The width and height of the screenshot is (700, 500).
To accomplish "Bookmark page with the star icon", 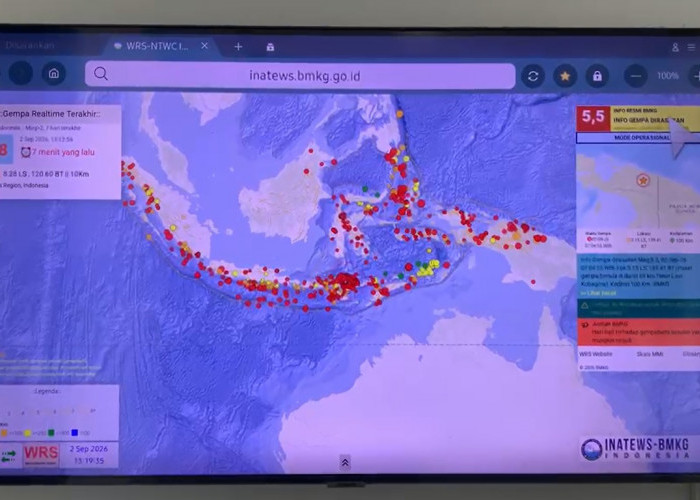I will click(565, 76).
